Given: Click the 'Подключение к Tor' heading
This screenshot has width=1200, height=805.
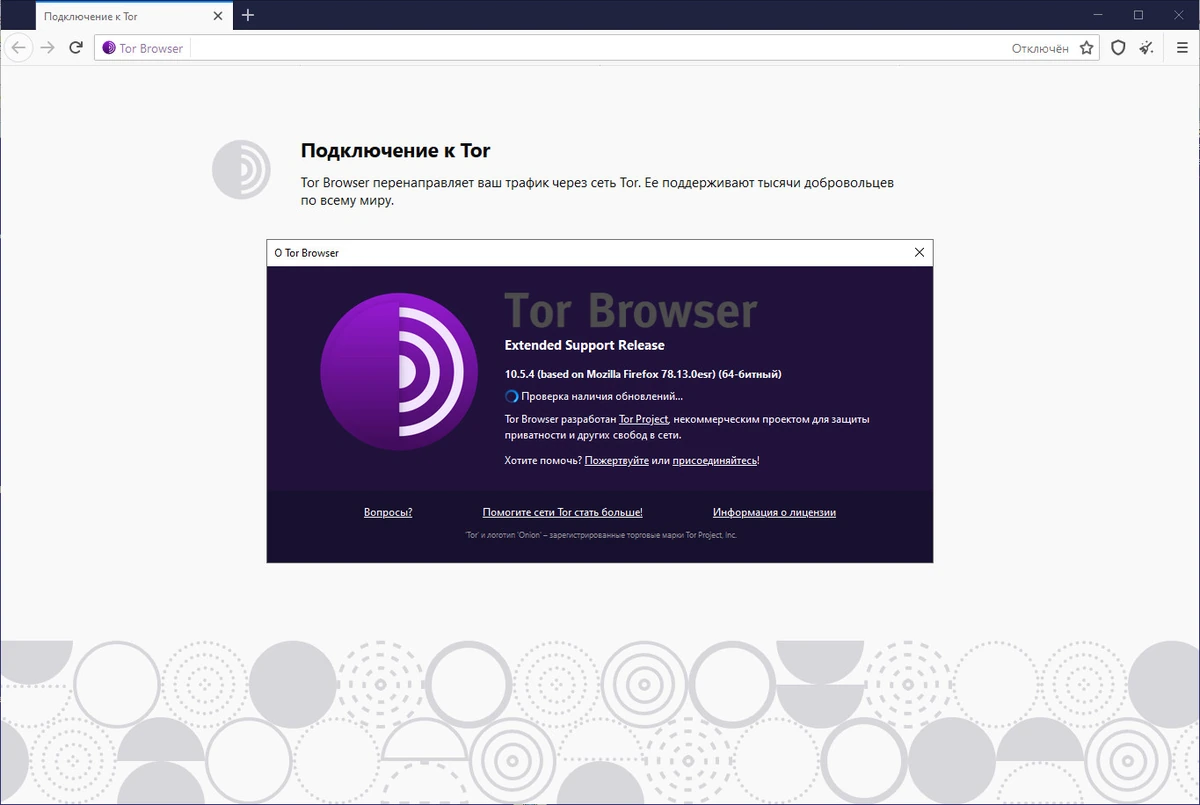Looking at the screenshot, I should [x=395, y=151].
